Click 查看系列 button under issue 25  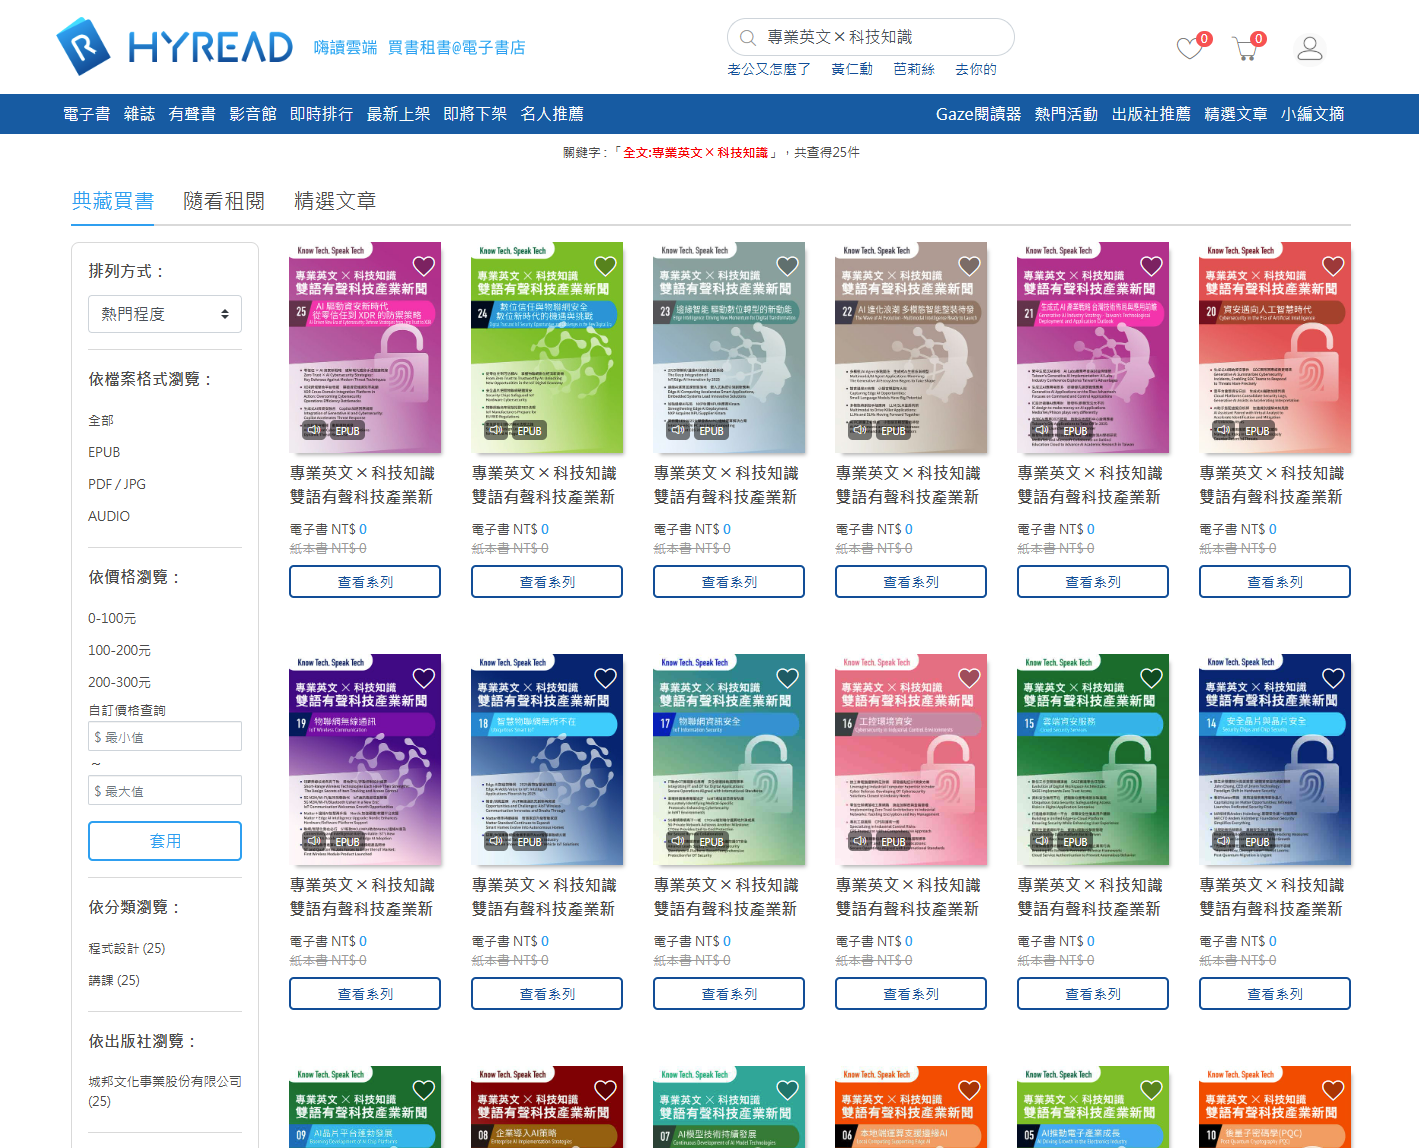point(365,582)
